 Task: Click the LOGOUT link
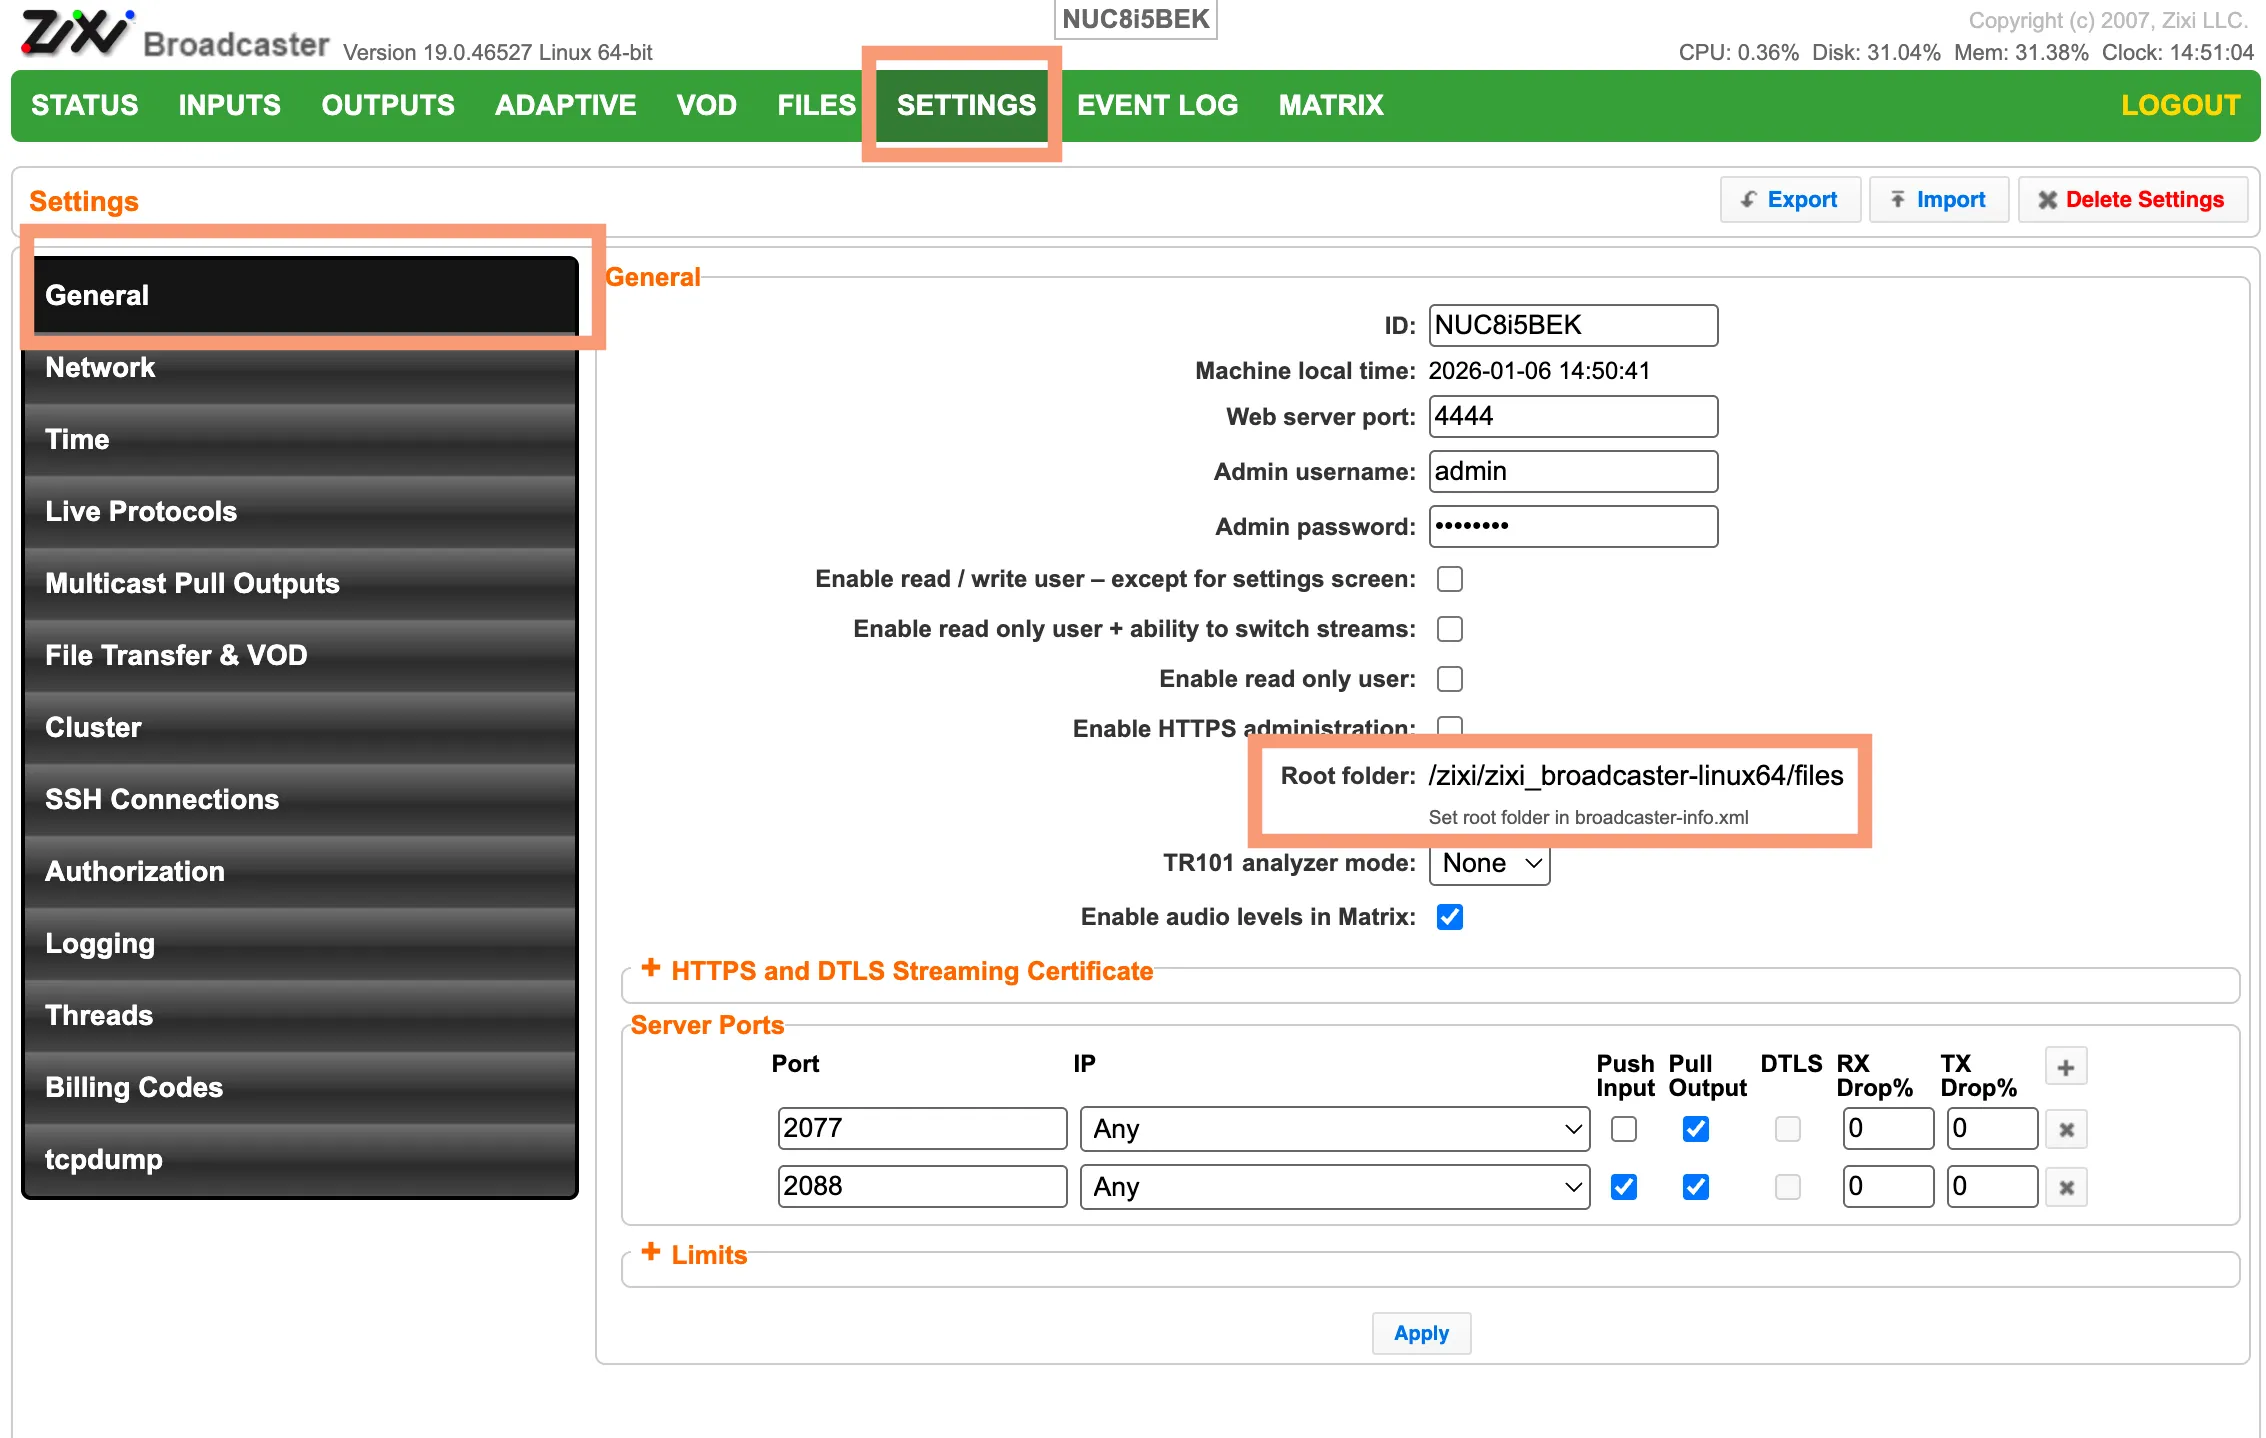(2180, 105)
